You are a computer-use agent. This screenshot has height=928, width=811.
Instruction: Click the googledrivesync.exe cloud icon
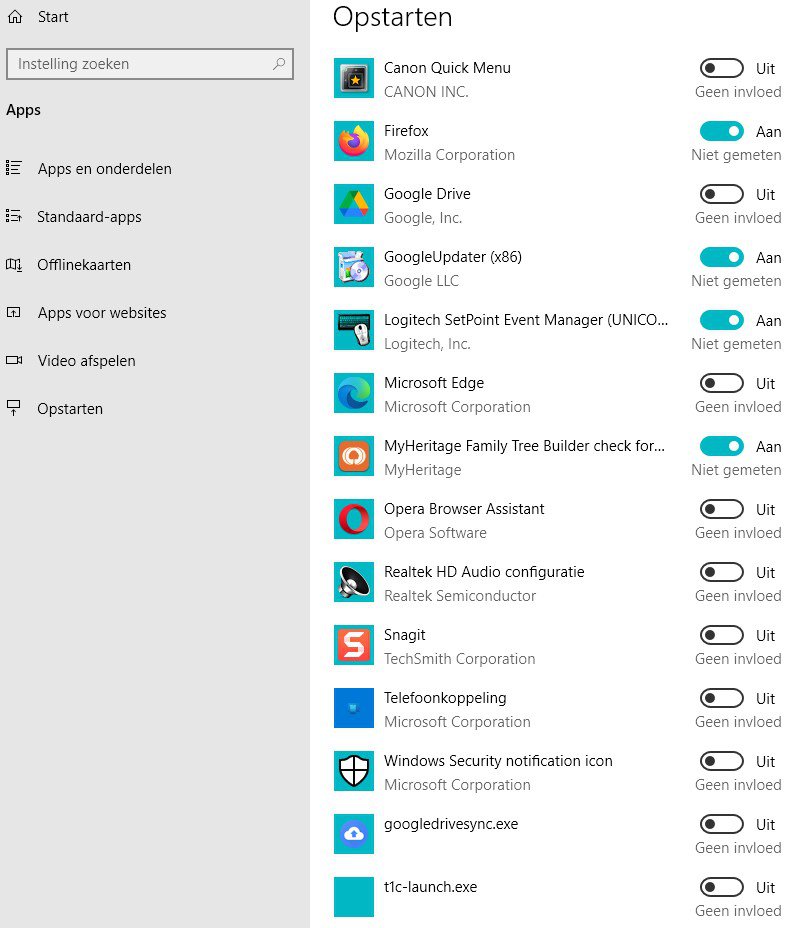point(353,834)
